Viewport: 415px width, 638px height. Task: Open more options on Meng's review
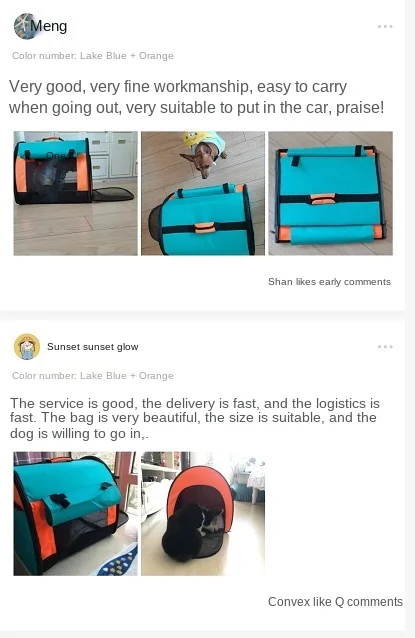click(385, 26)
